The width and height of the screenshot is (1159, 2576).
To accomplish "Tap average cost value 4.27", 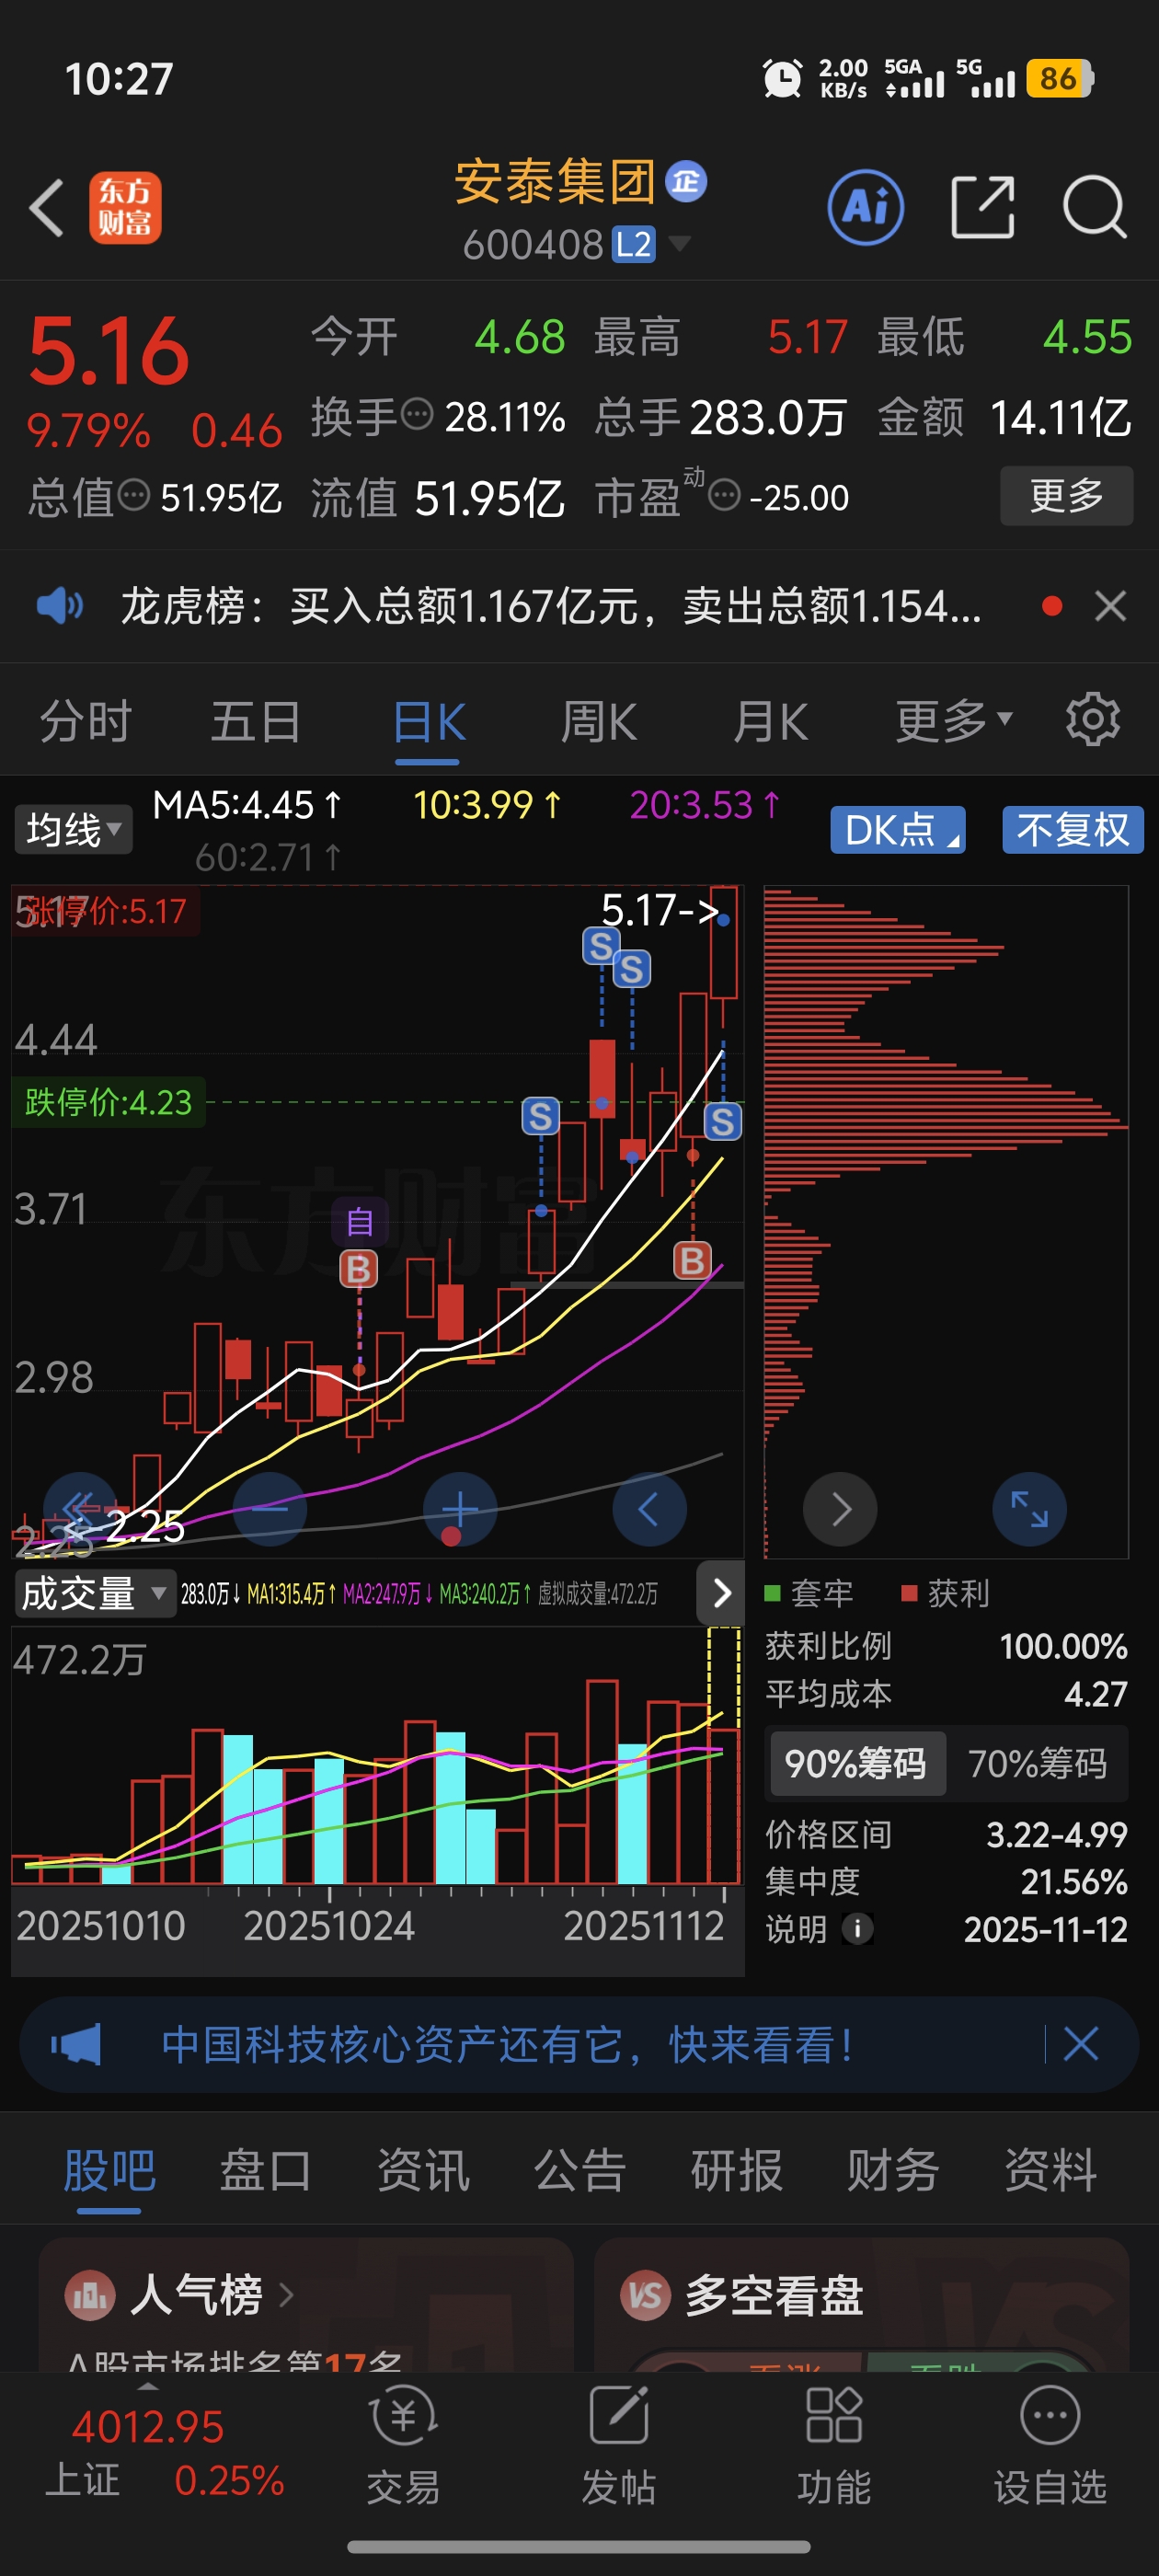I will pyautogui.click(x=1095, y=1694).
